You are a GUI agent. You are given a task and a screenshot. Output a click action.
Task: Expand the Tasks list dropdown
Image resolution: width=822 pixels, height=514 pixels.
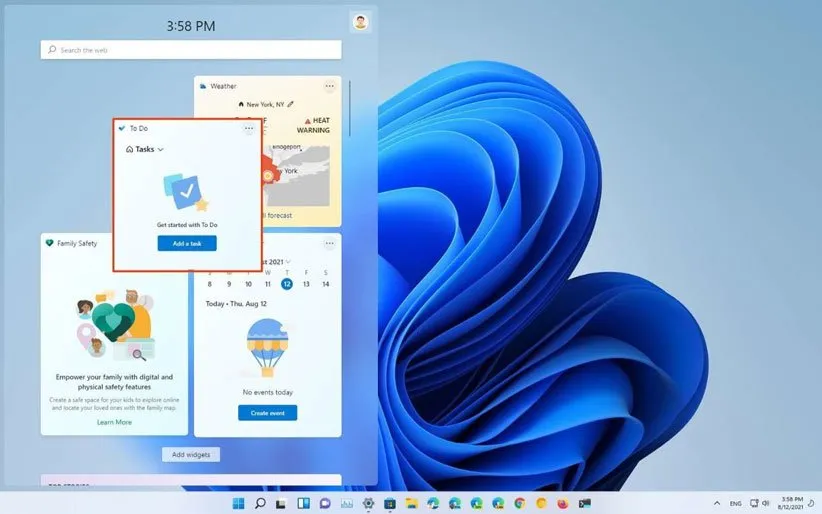161,149
